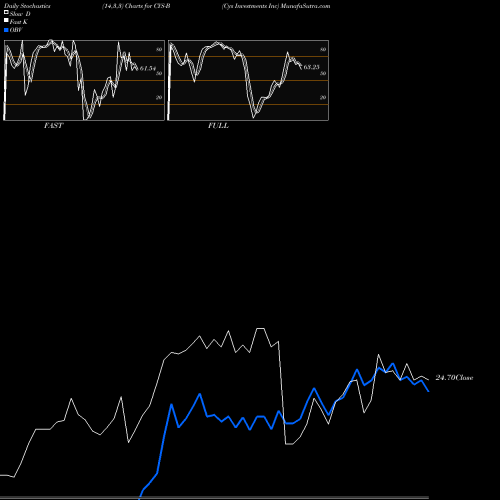
Task: Select the 'Daily Stochastics' title text
Action: [27, 6]
